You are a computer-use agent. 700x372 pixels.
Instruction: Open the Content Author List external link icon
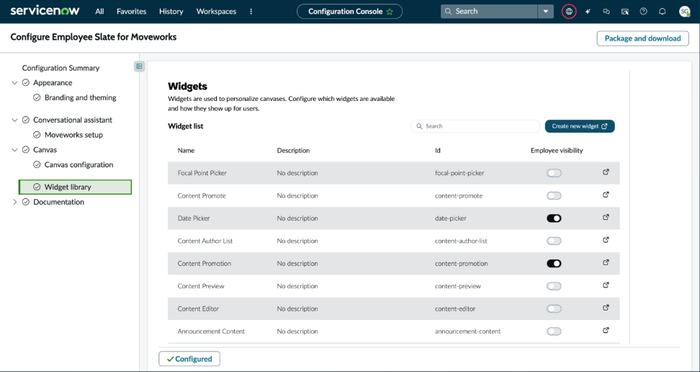[606, 240]
